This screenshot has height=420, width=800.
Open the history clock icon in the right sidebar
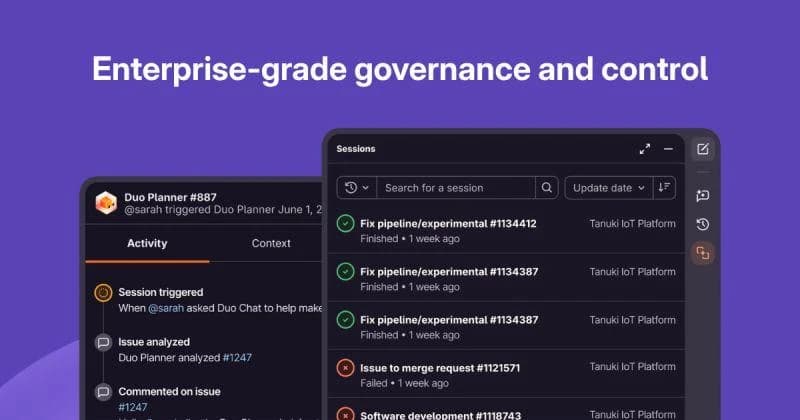pos(703,224)
